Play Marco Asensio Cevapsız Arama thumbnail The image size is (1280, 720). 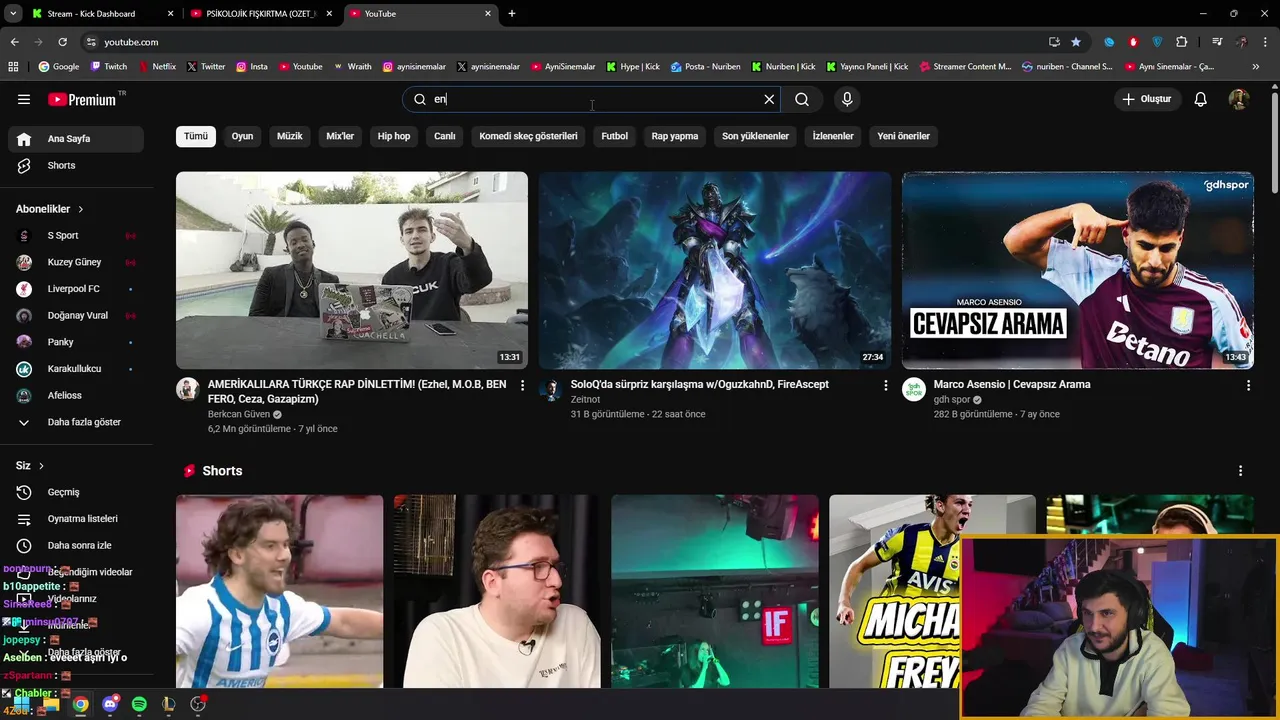1078,270
